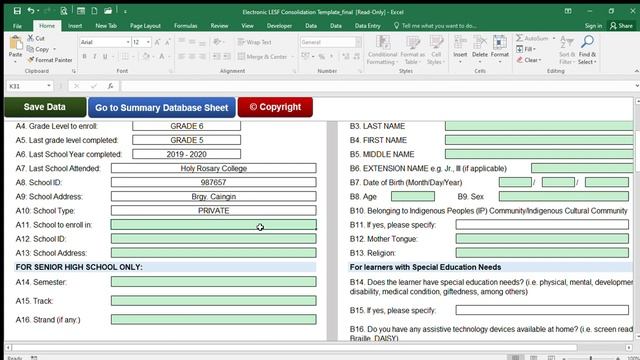Click the Fill Color bucket icon
640x360 pixels.
(x=146, y=56)
